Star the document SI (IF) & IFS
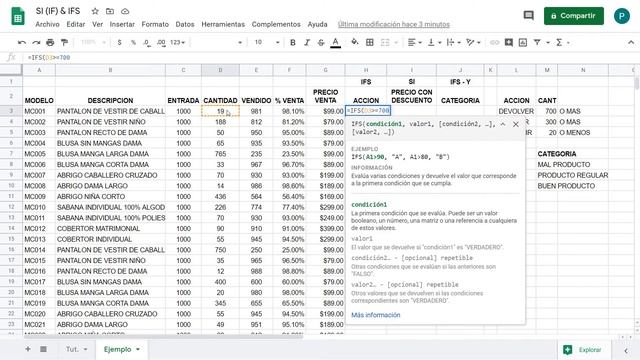The width and height of the screenshot is (640, 360). tap(95, 11)
